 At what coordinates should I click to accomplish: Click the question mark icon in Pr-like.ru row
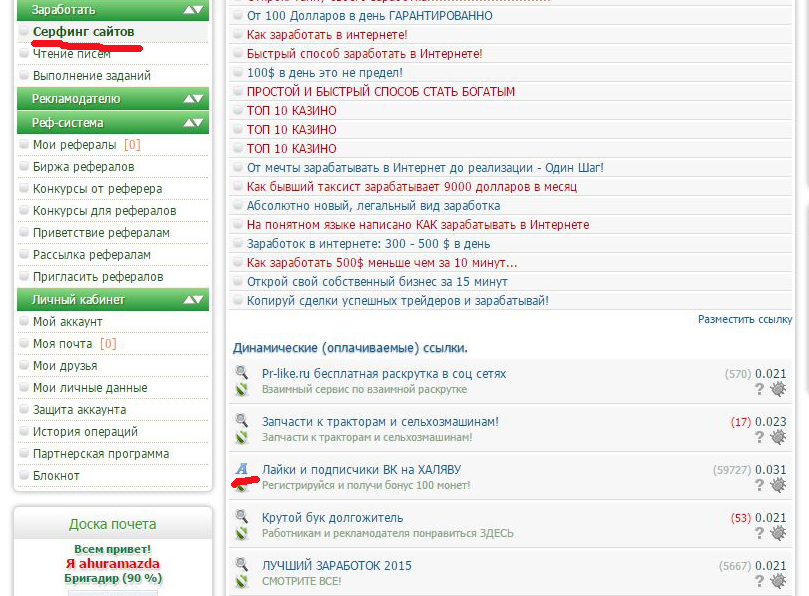tap(759, 389)
